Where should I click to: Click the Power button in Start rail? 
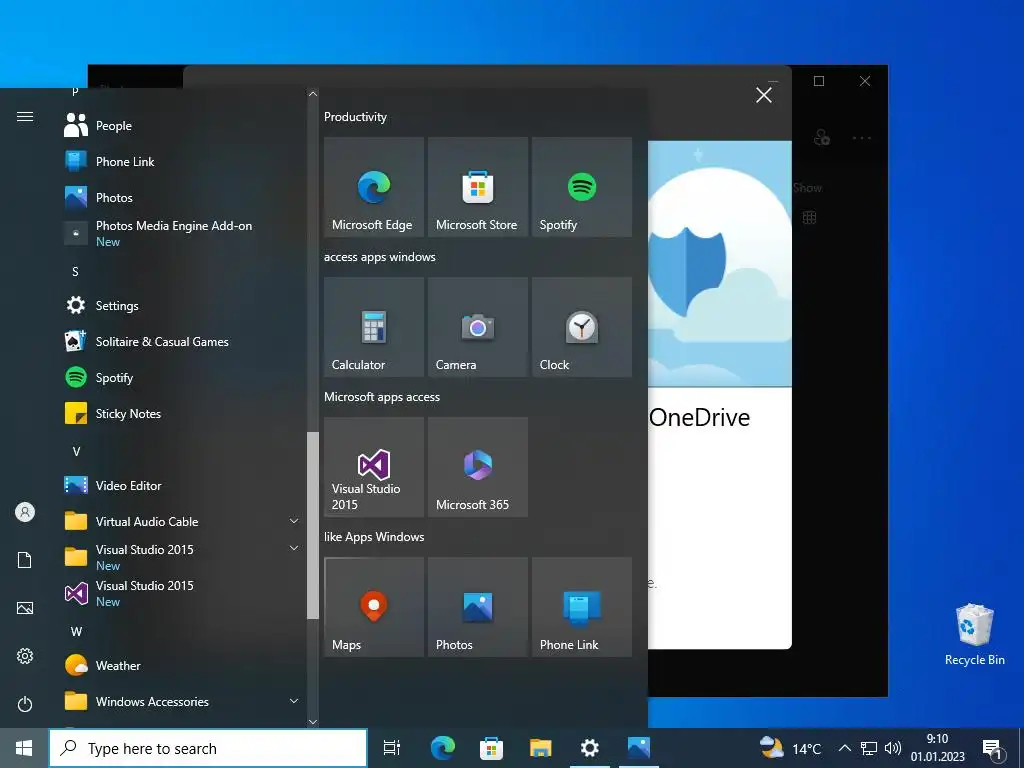pos(25,704)
